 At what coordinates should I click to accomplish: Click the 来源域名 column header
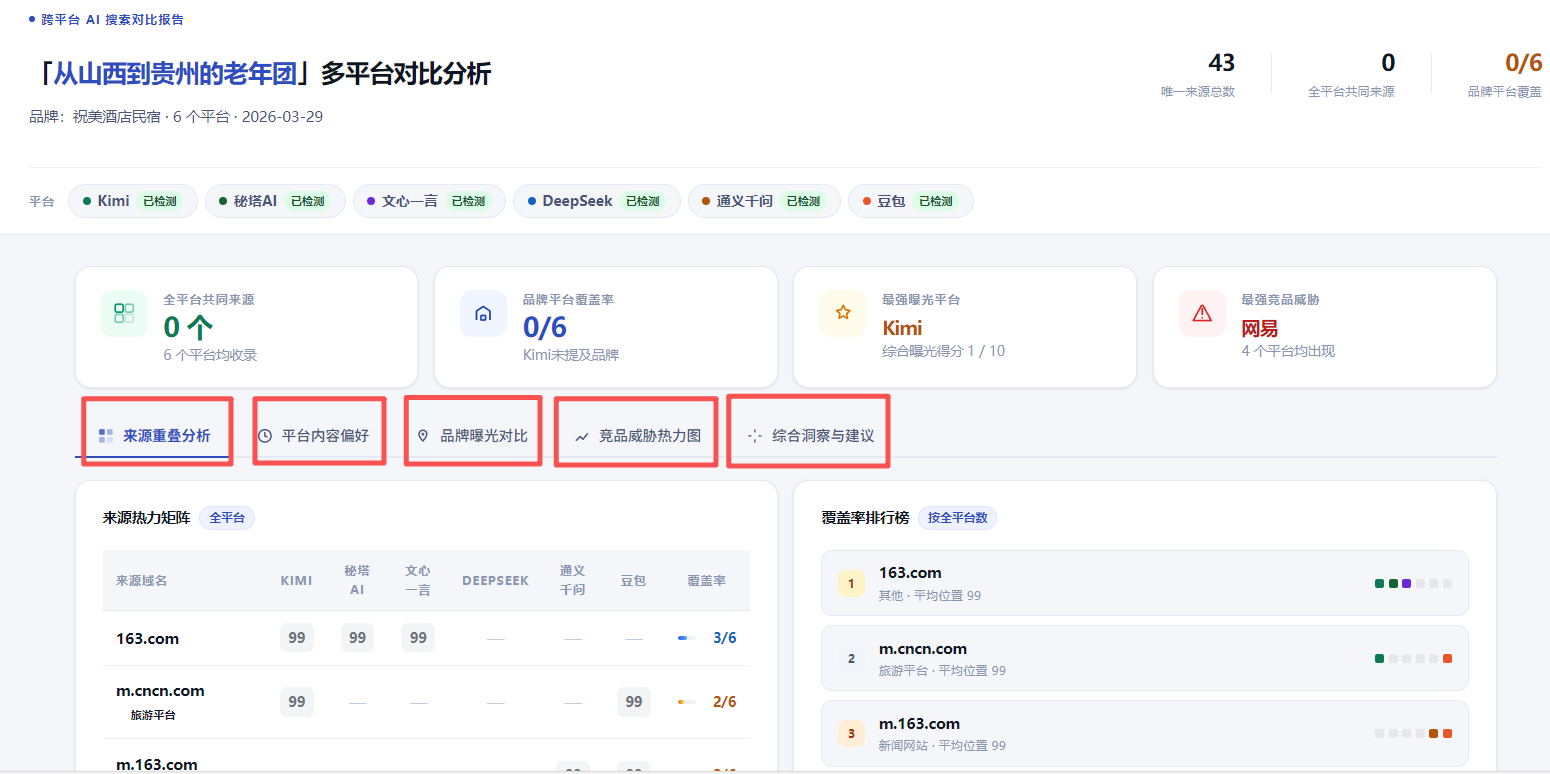click(141, 581)
